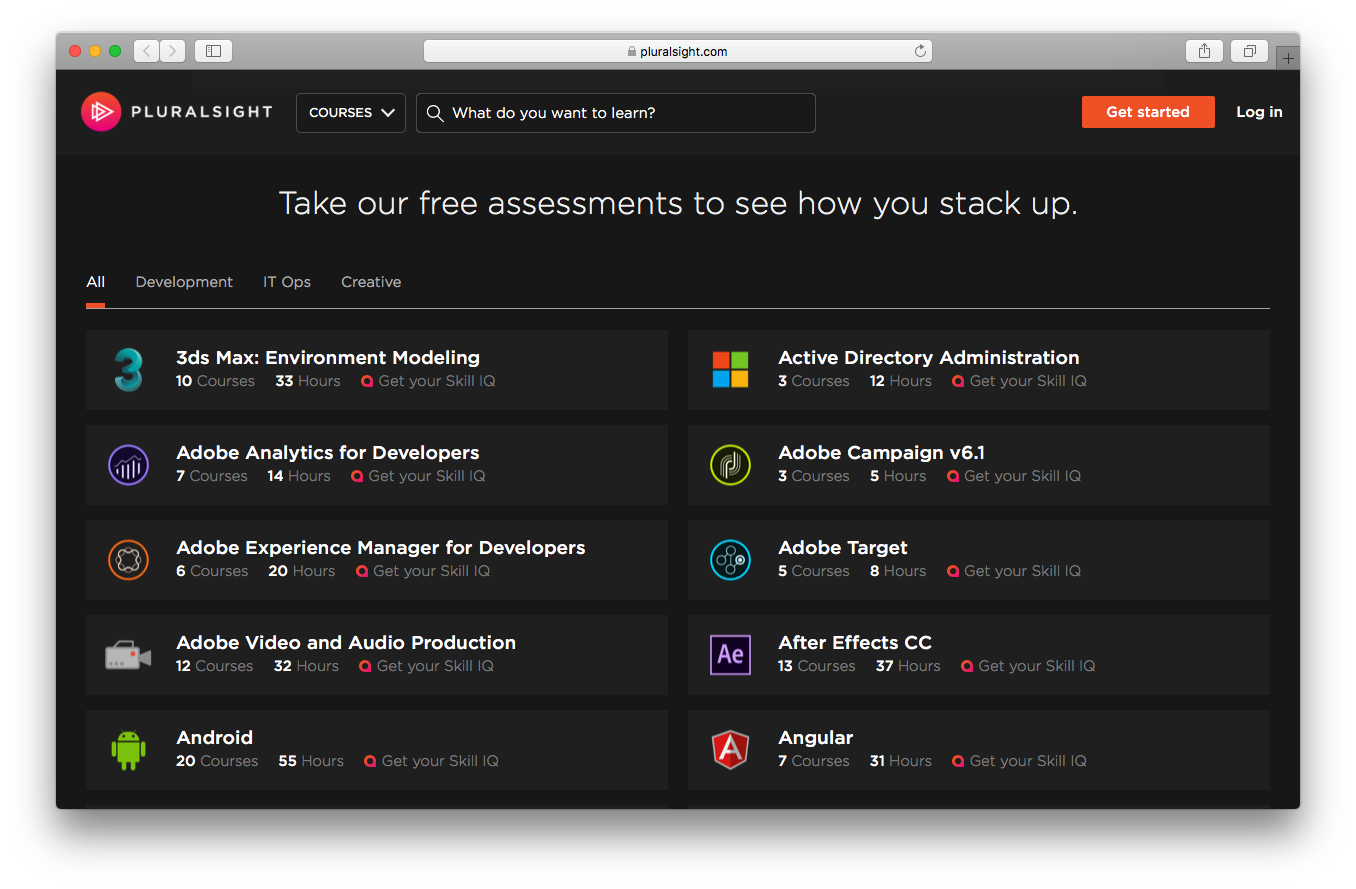The image size is (1356, 889).
Task: Toggle the Safari sidebar button
Action: click(x=213, y=51)
